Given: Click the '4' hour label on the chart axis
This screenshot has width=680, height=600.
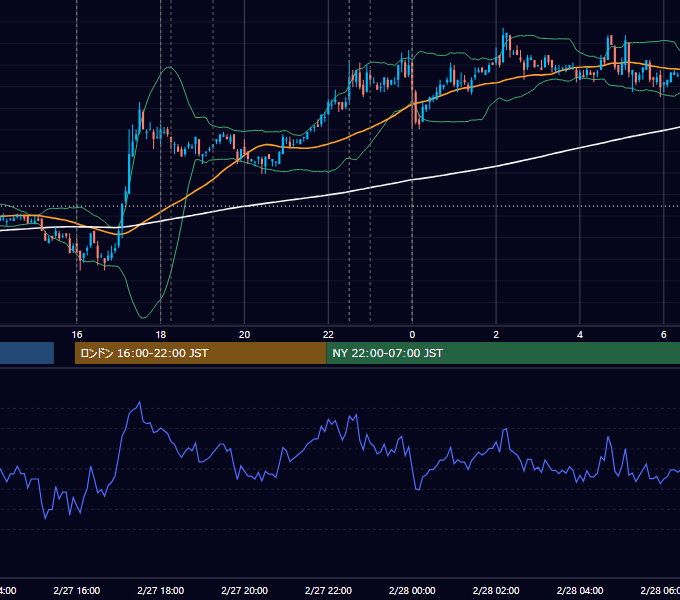Looking at the screenshot, I should (580, 334).
